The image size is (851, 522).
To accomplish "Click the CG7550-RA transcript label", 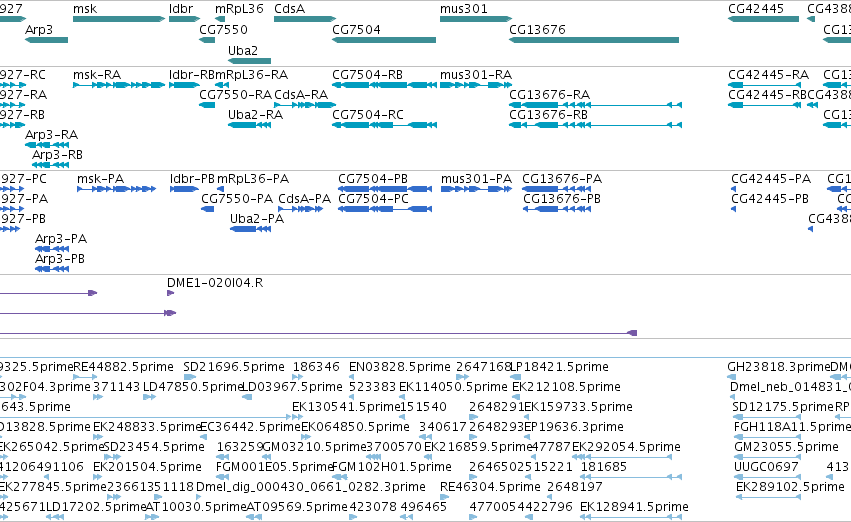I will tap(235, 94).
